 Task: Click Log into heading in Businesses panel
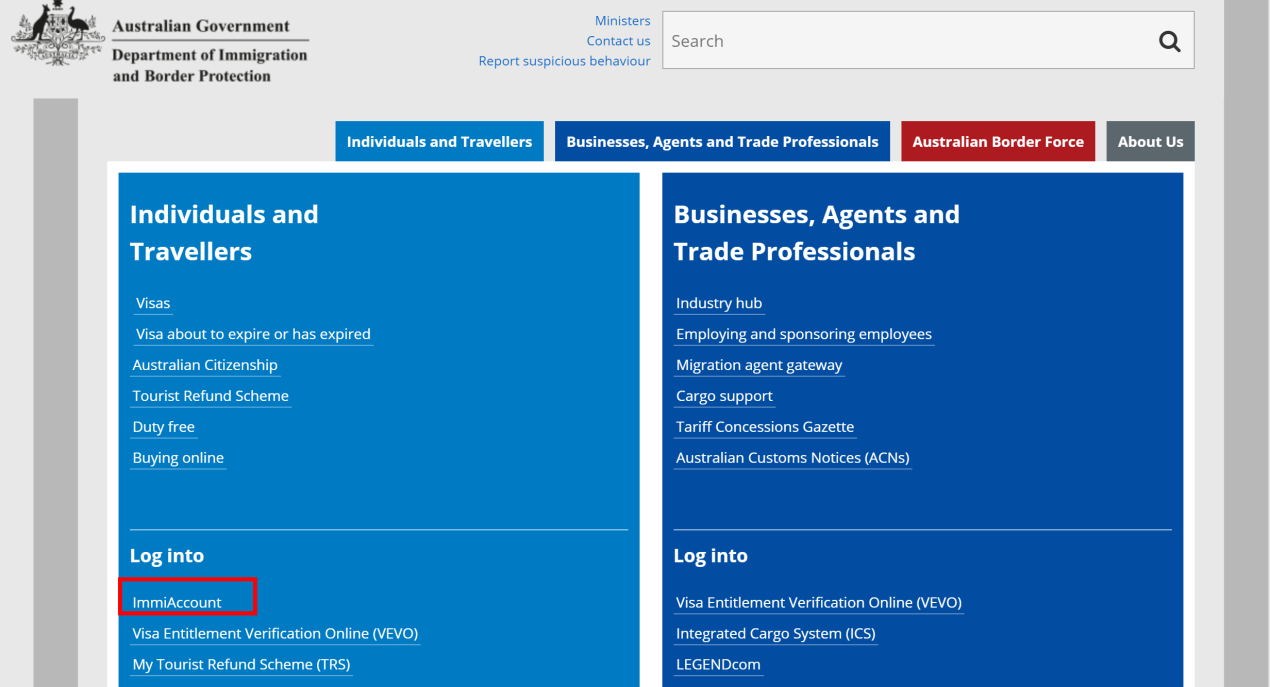[711, 556]
